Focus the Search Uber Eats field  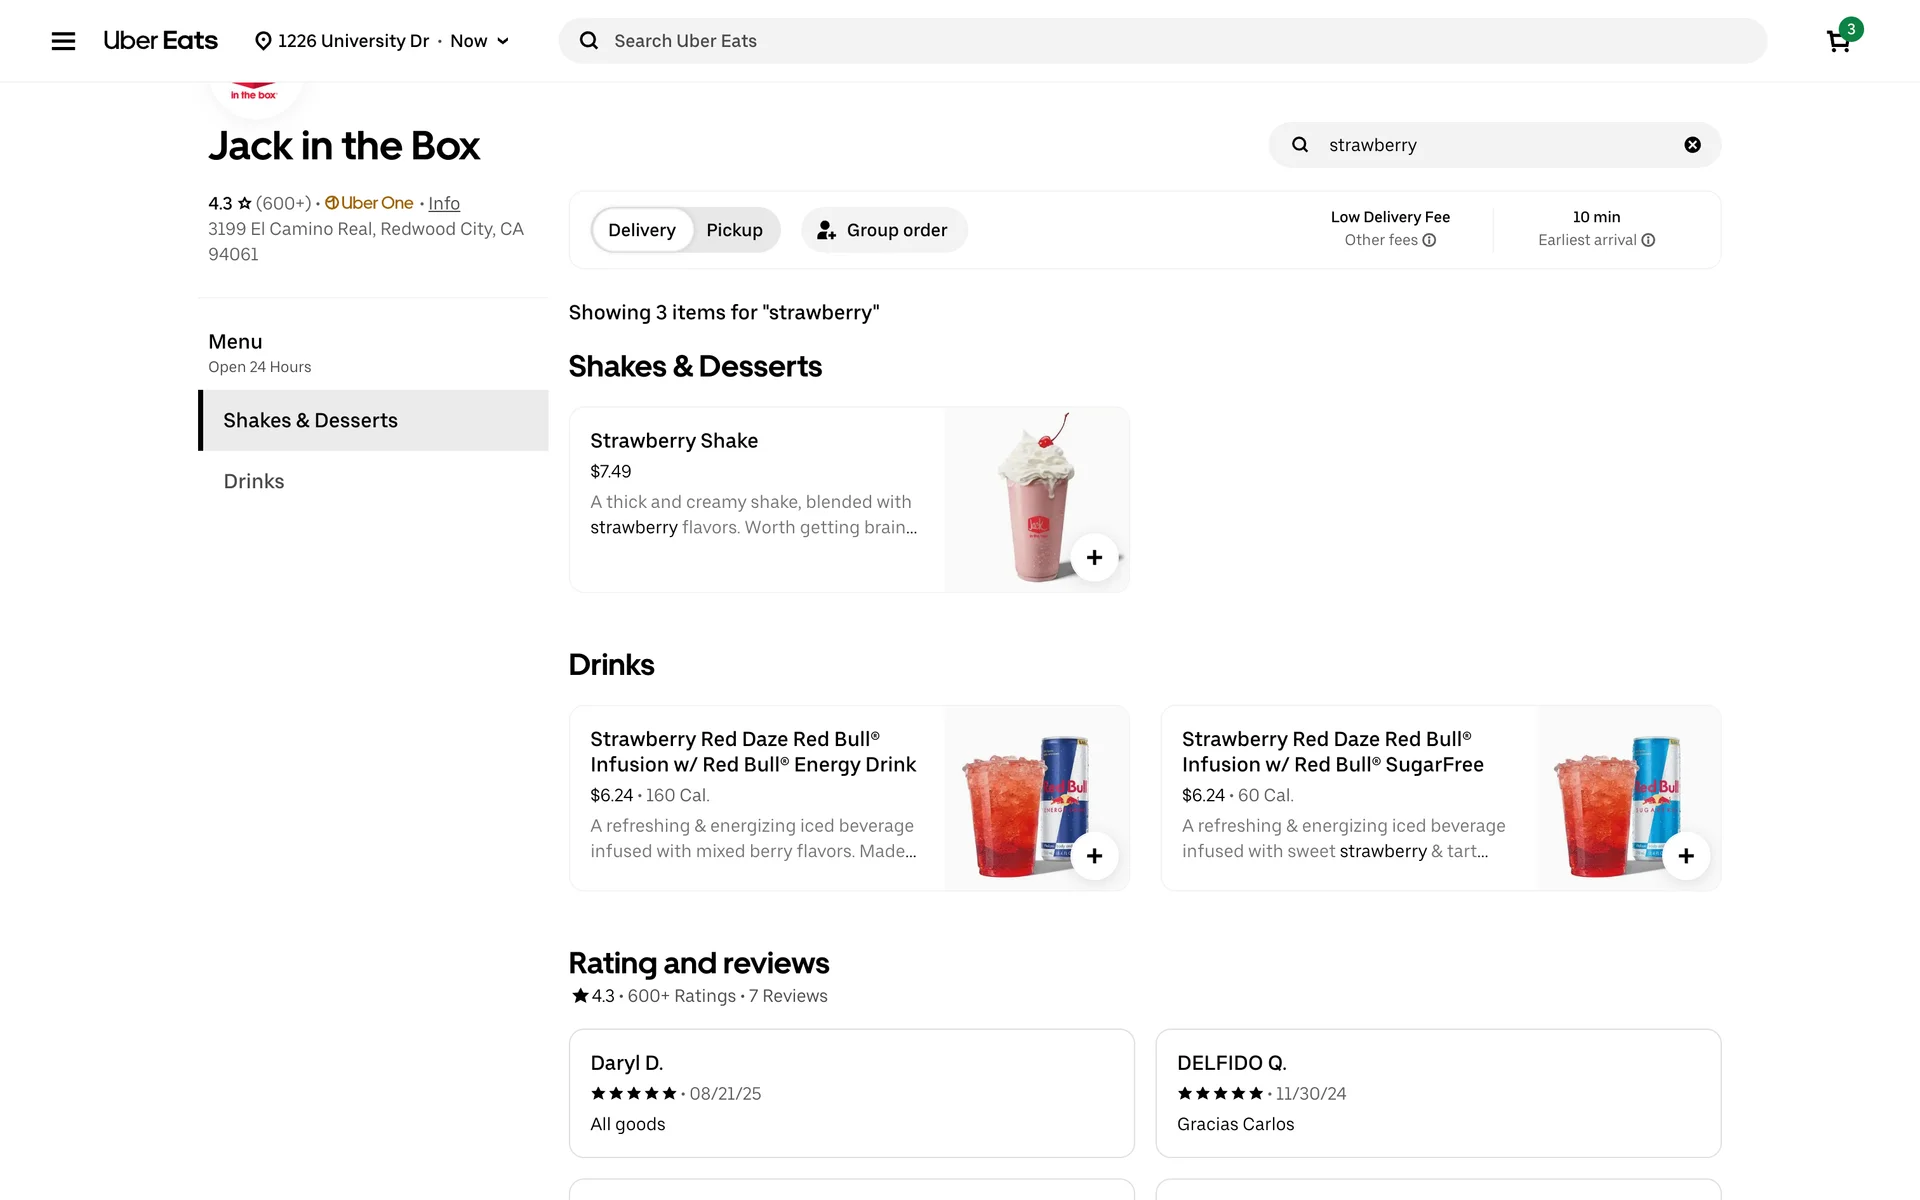click(x=1160, y=41)
